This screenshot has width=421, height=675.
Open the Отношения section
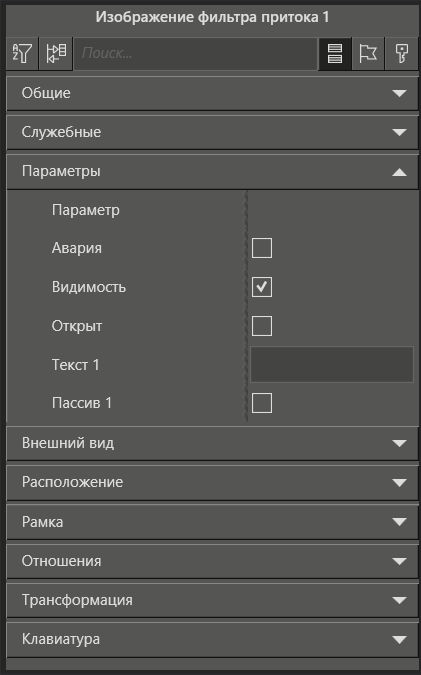pos(212,561)
